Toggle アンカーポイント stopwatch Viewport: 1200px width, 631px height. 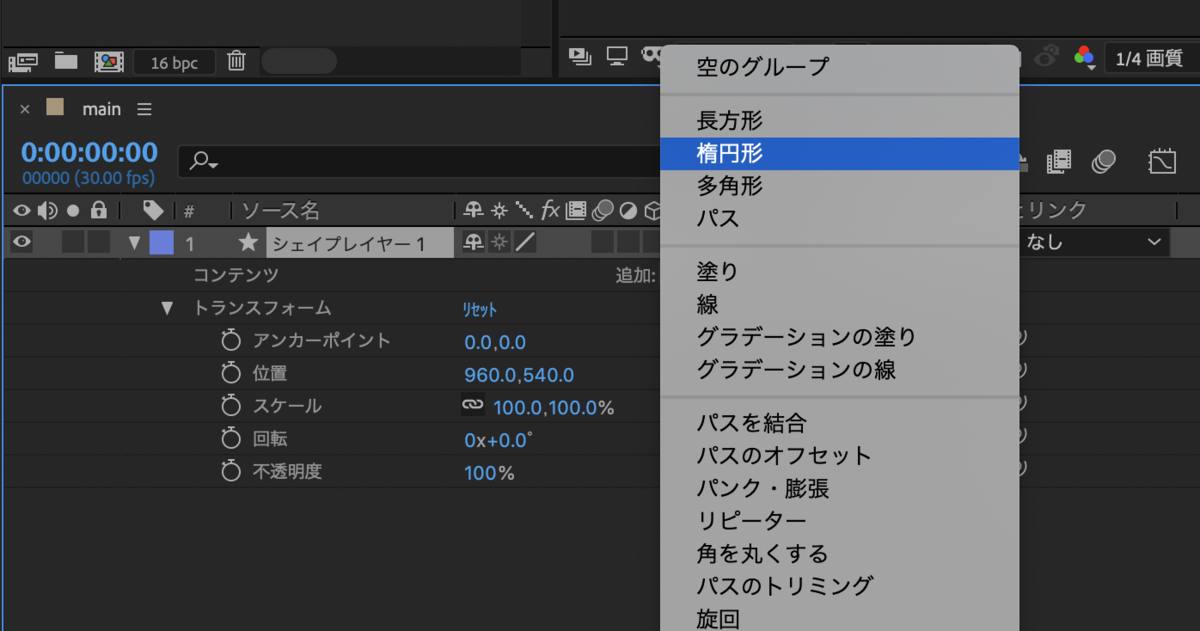[x=231, y=341]
